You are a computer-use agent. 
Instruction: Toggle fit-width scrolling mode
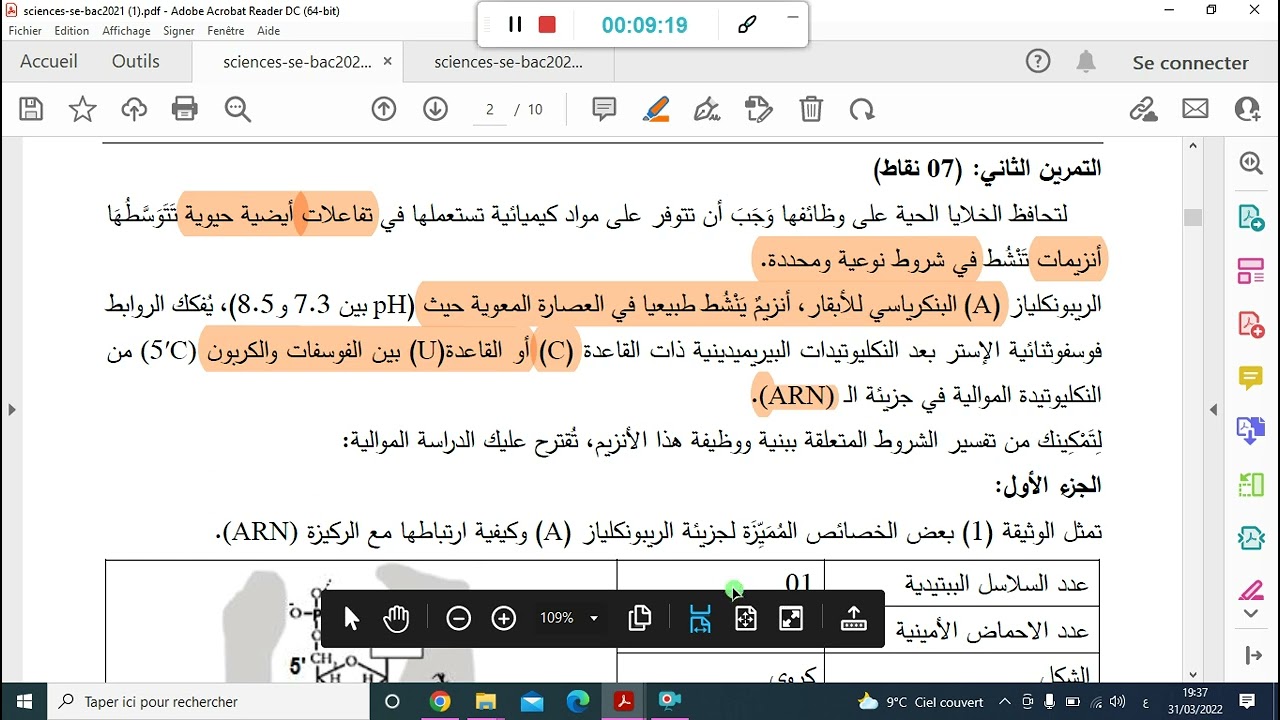tap(699, 619)
